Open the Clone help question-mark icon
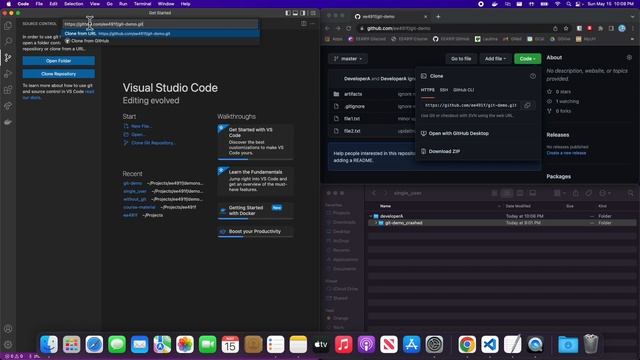Image resolution: width=640 pixels, height=360 pixels. coord(533,76)
